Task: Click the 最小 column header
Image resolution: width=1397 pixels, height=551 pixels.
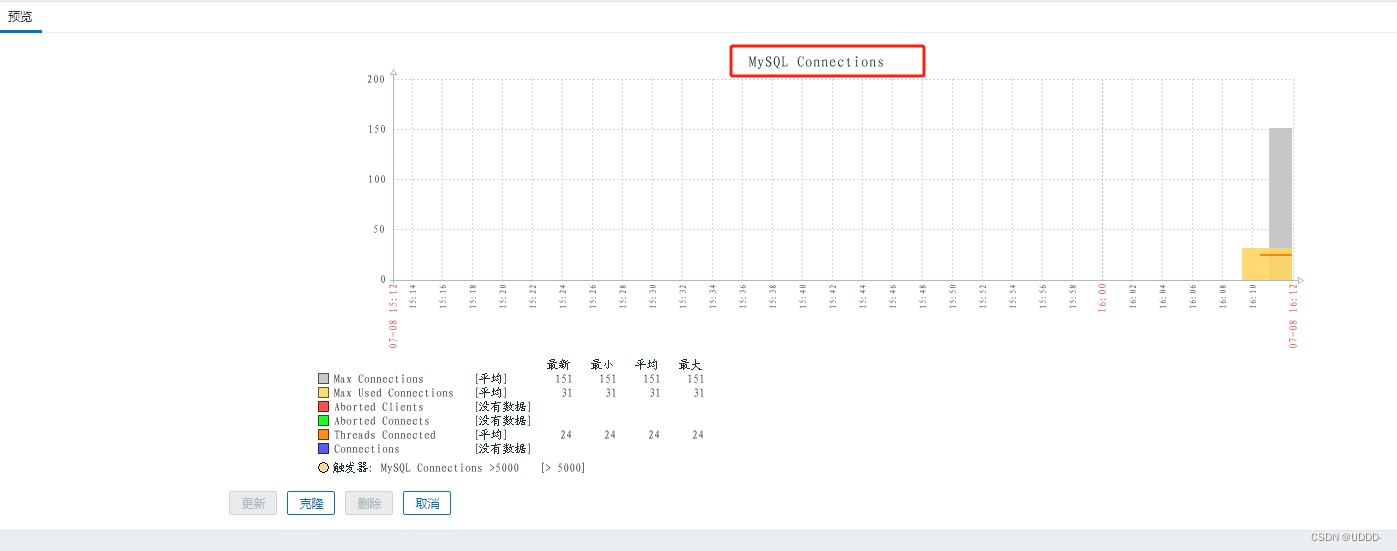Action: click(603, 365)
